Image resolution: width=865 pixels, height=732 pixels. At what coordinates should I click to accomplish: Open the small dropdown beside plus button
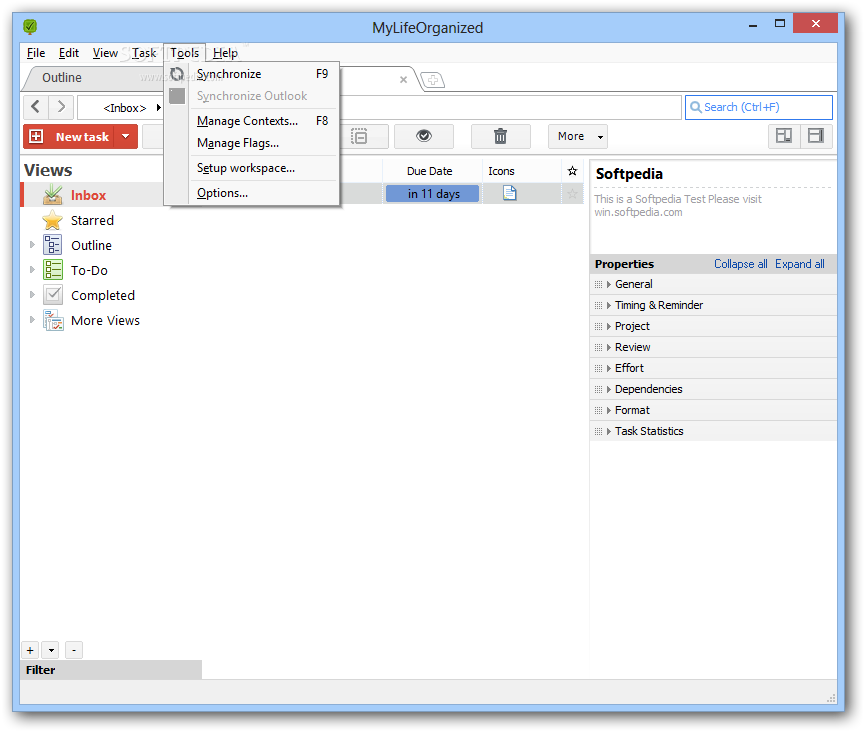click(x=51, y=650)
